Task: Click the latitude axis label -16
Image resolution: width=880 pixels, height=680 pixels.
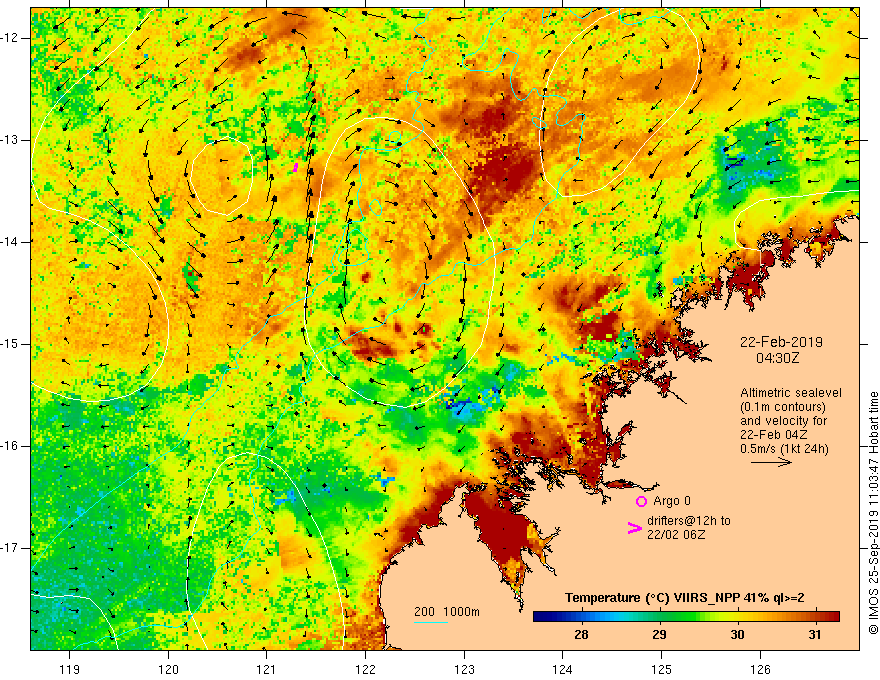Action: click(10, 446)
